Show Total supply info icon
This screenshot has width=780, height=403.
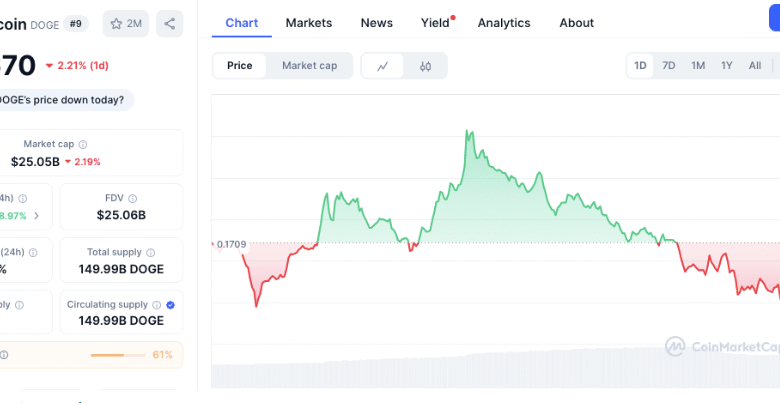150,253
